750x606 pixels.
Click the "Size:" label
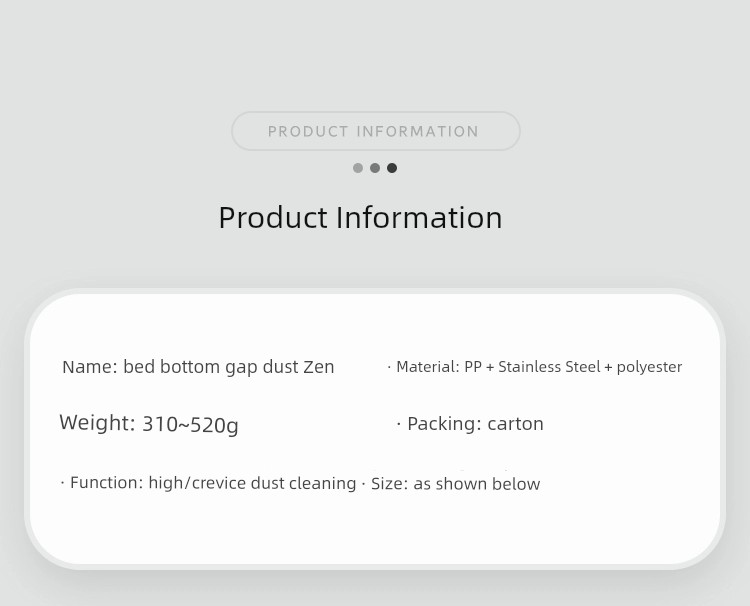(390, 484)
